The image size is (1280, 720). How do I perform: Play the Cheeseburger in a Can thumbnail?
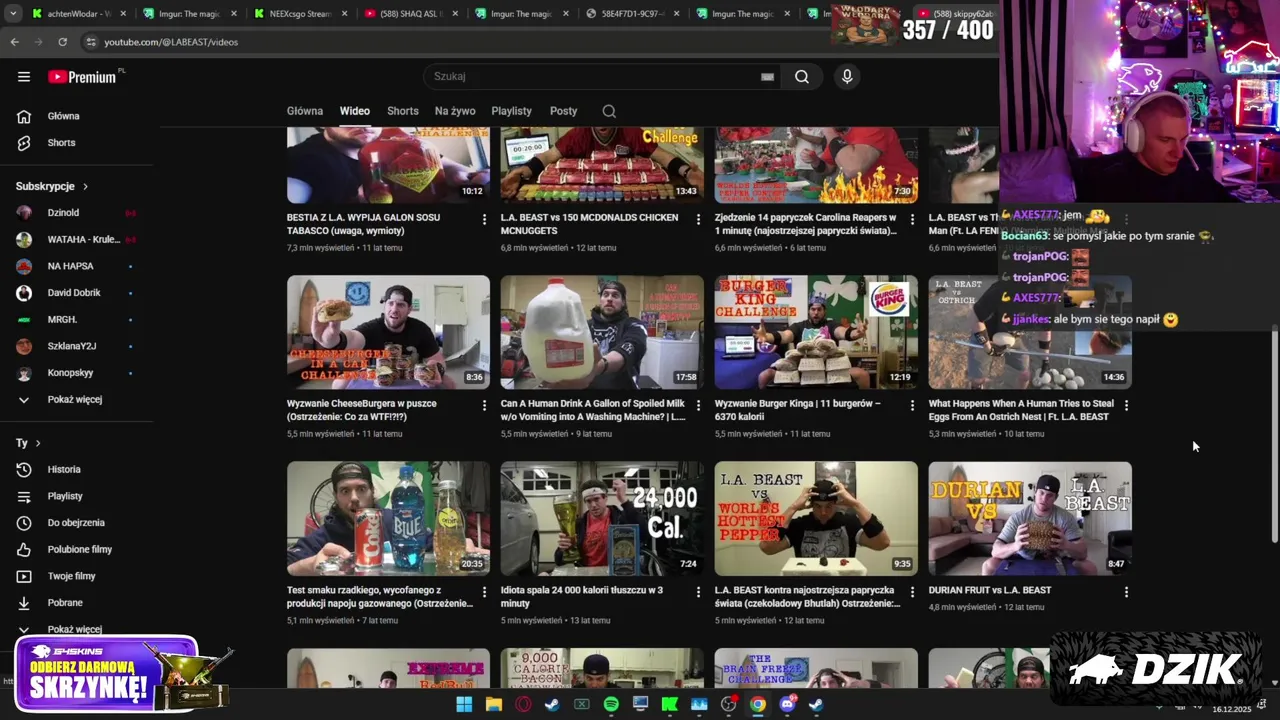[388, 332]
